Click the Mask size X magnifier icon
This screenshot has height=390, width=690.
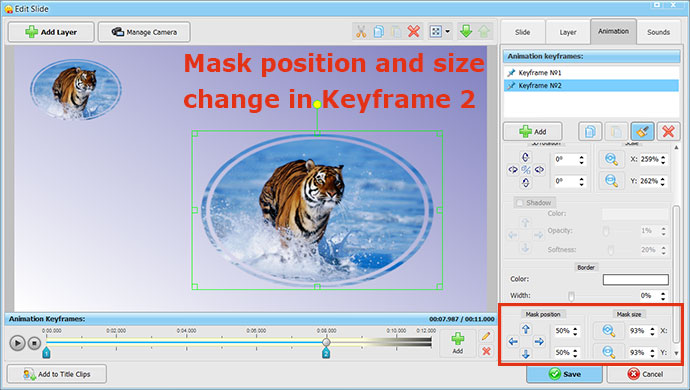[x=609, y=331]
